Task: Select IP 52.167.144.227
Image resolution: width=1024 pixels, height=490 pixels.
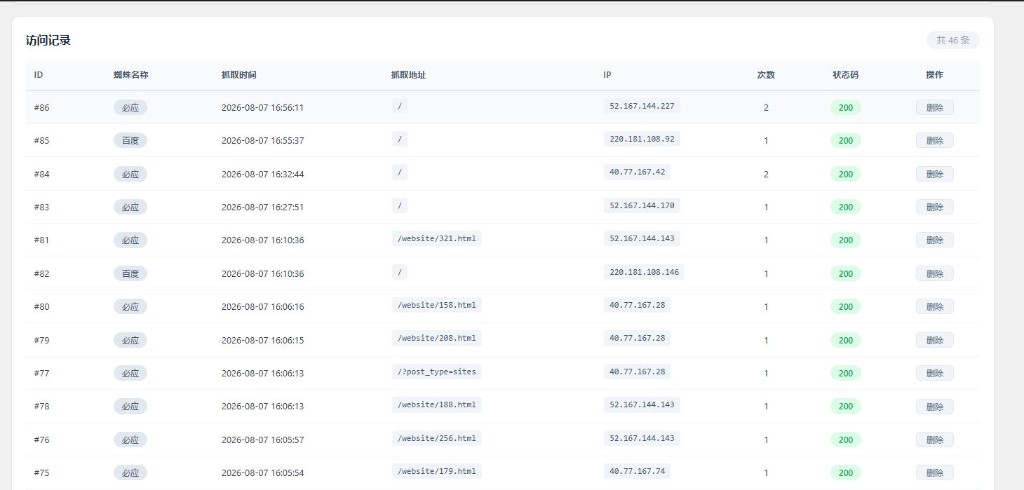Action: [x=641, y=106]
